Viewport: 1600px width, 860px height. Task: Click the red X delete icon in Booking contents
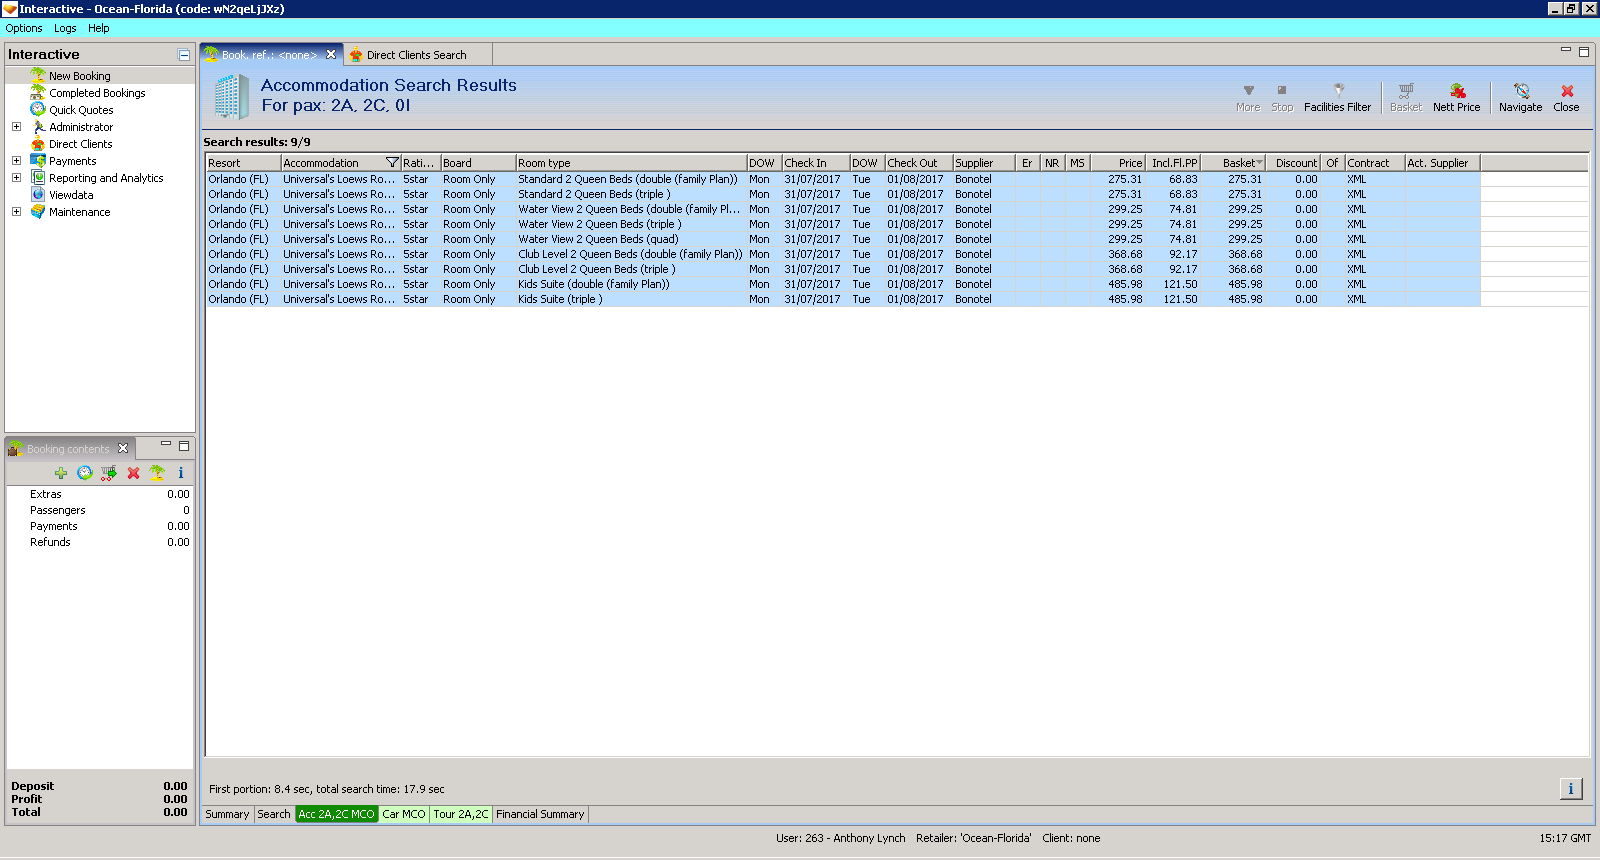(133, 473)
